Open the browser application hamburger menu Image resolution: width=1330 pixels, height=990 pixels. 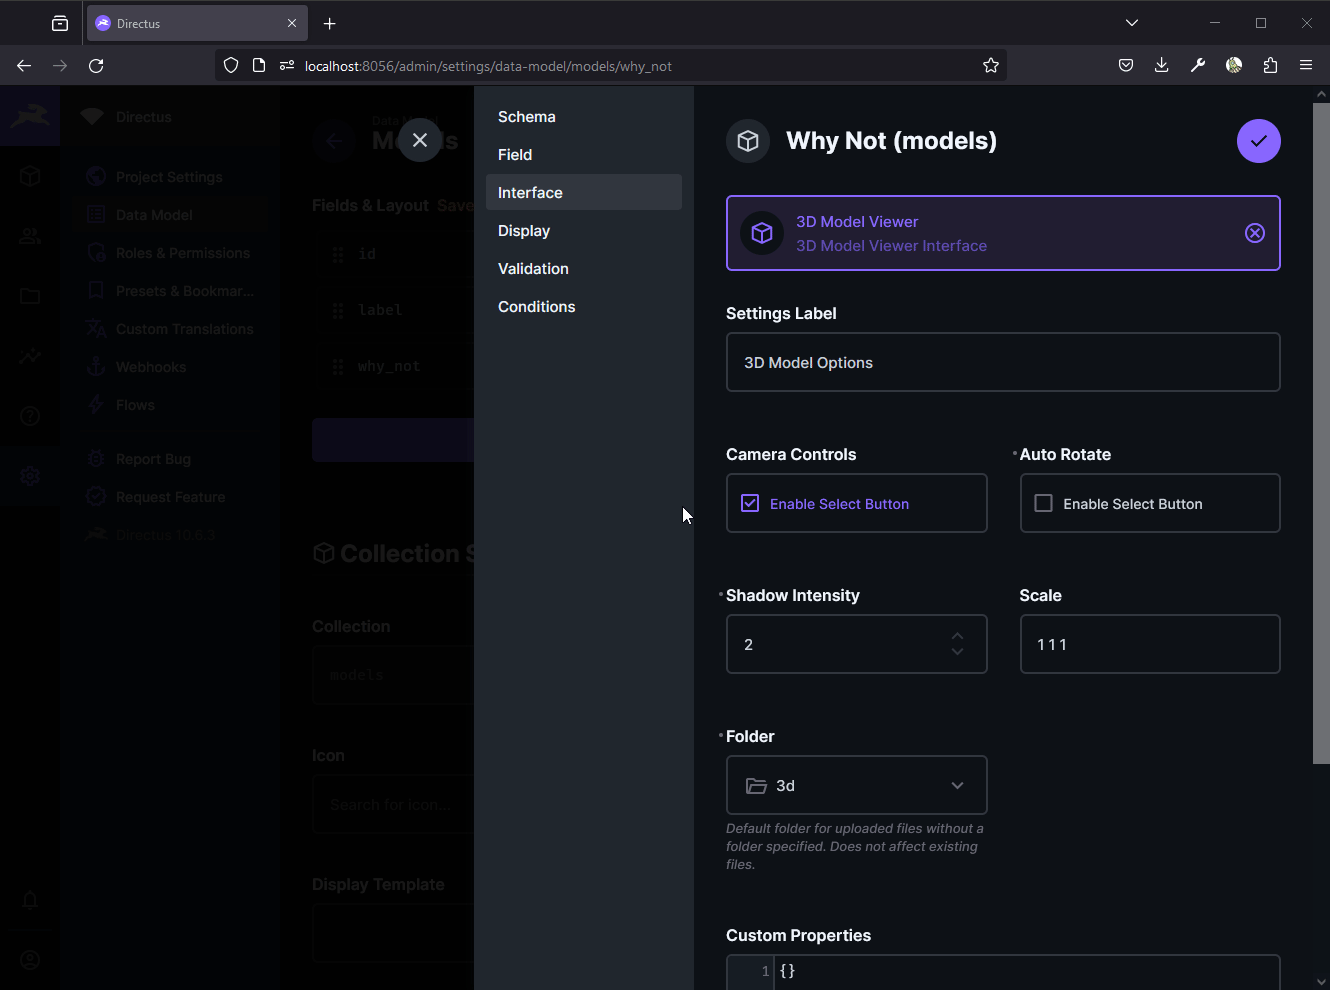coord(1306,66)
